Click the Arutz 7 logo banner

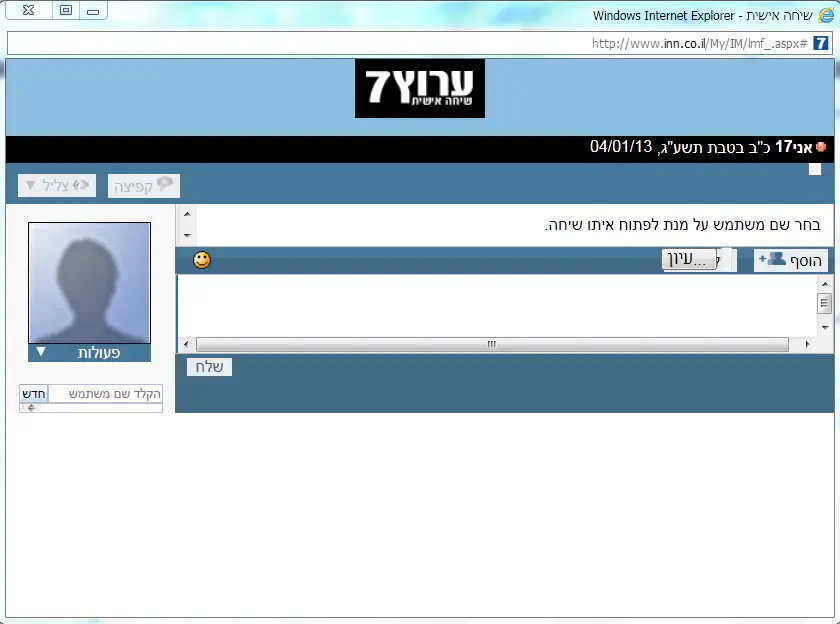pos(420,88)
